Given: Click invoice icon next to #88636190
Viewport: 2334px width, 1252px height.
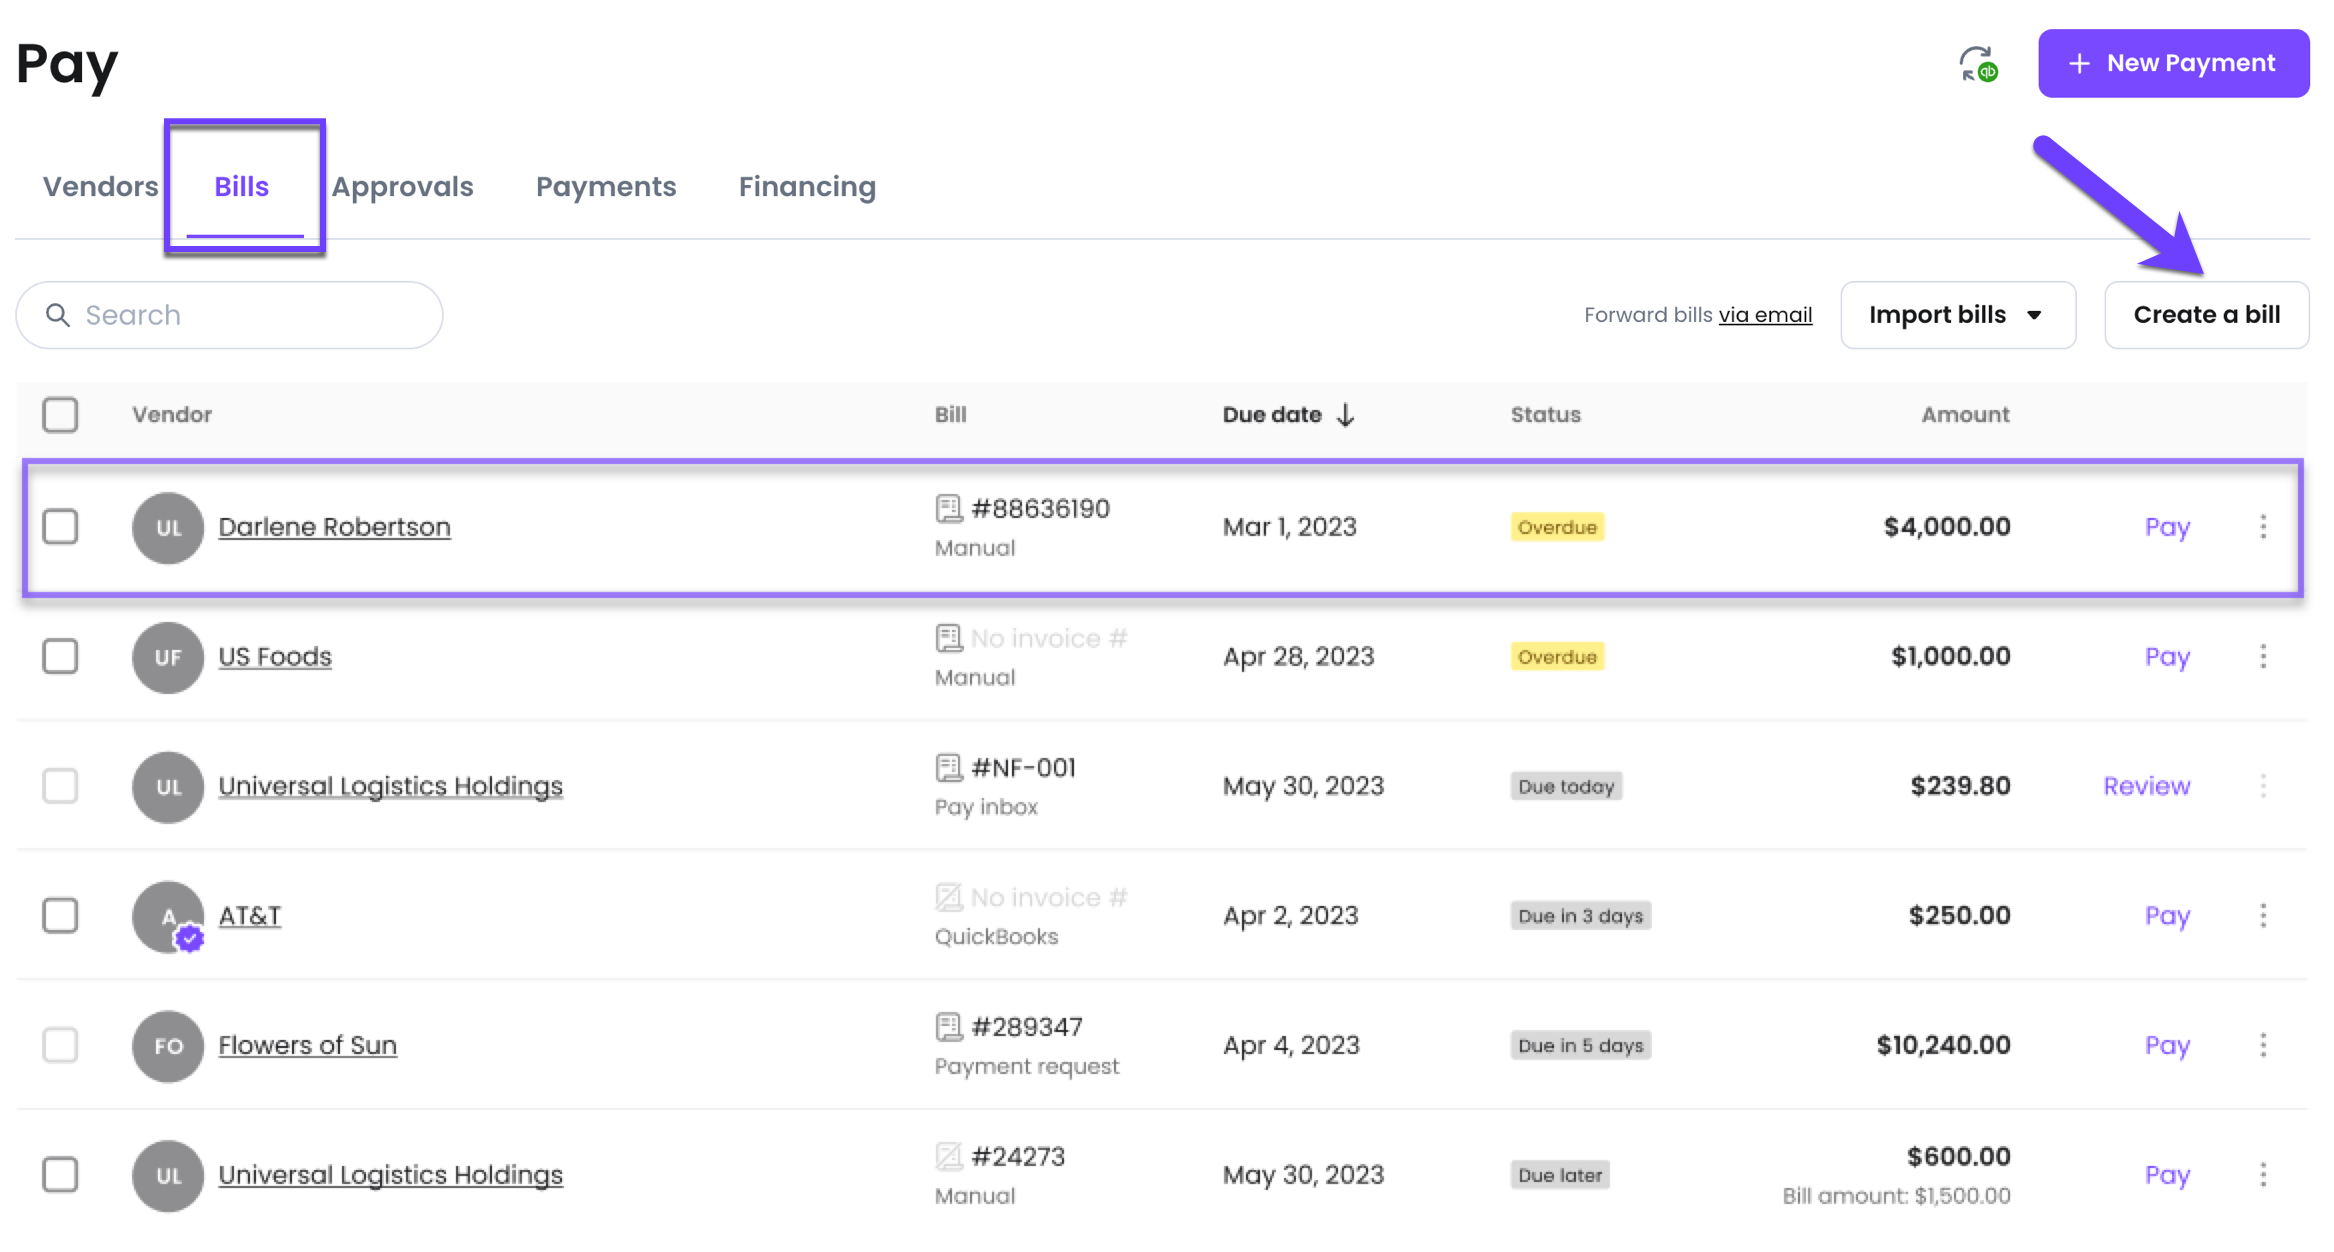Looking at the screenshot, I should click(x=948, y=509).
